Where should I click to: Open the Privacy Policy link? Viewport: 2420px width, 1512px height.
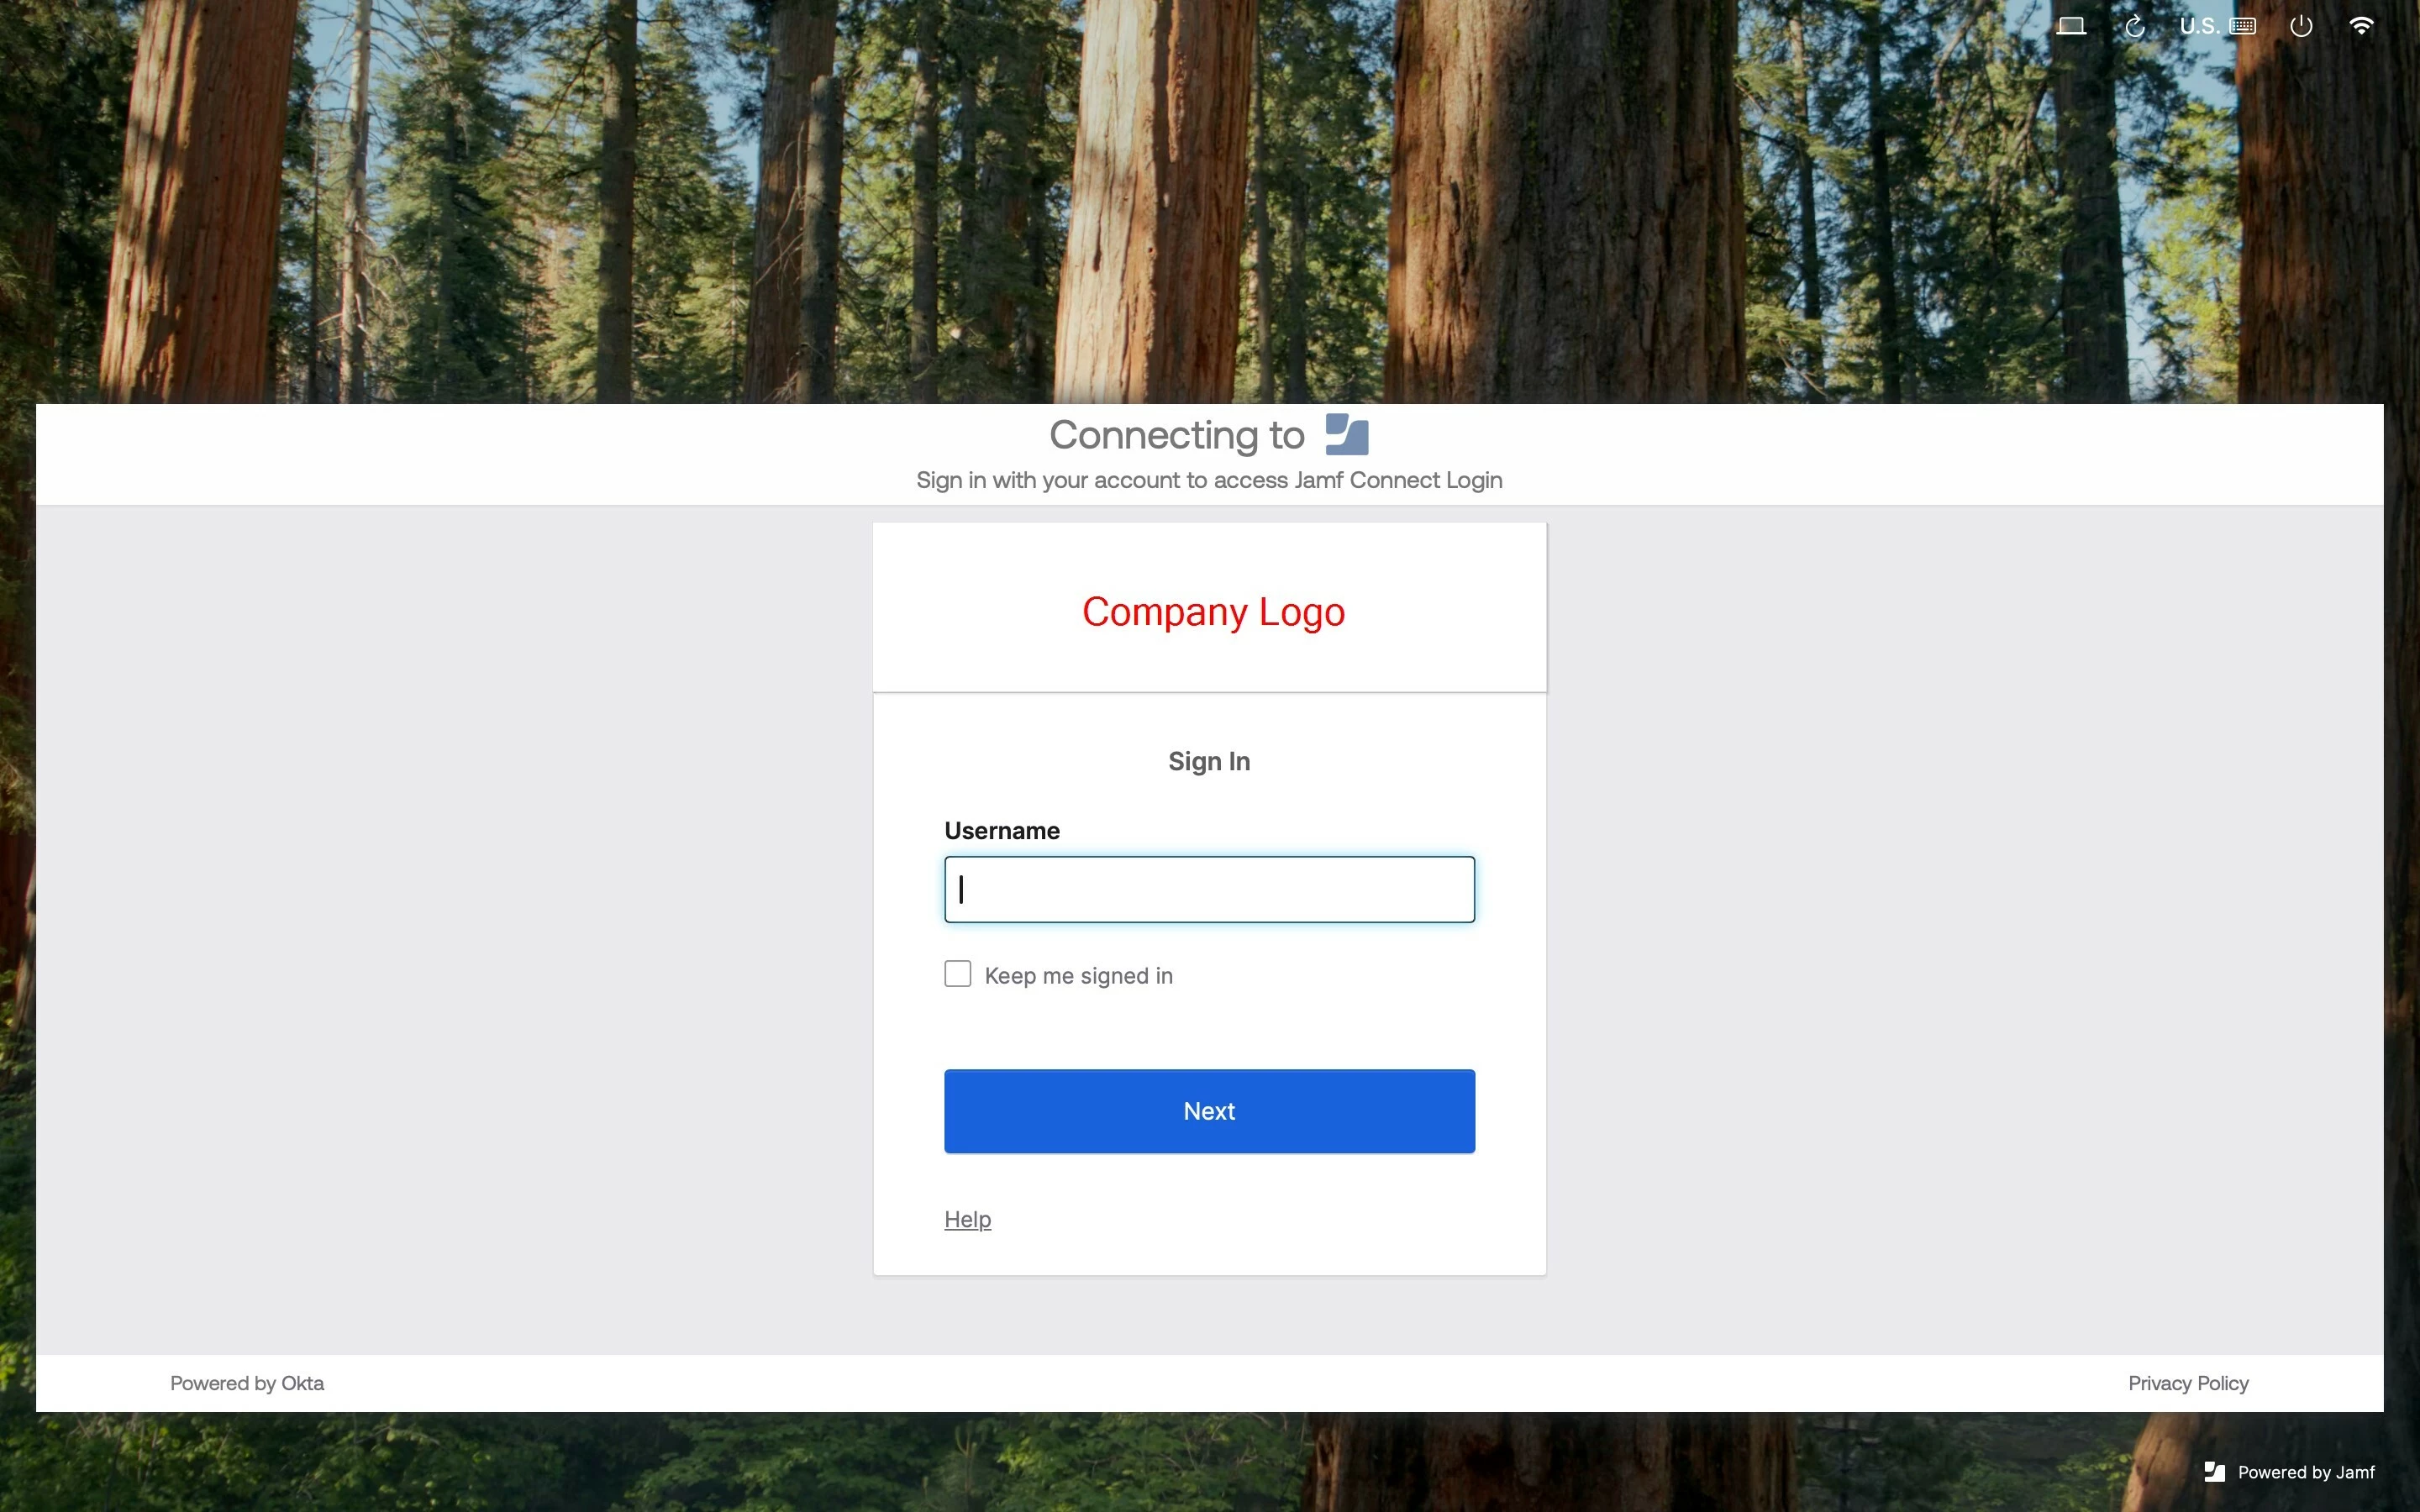[2188, 1383]
